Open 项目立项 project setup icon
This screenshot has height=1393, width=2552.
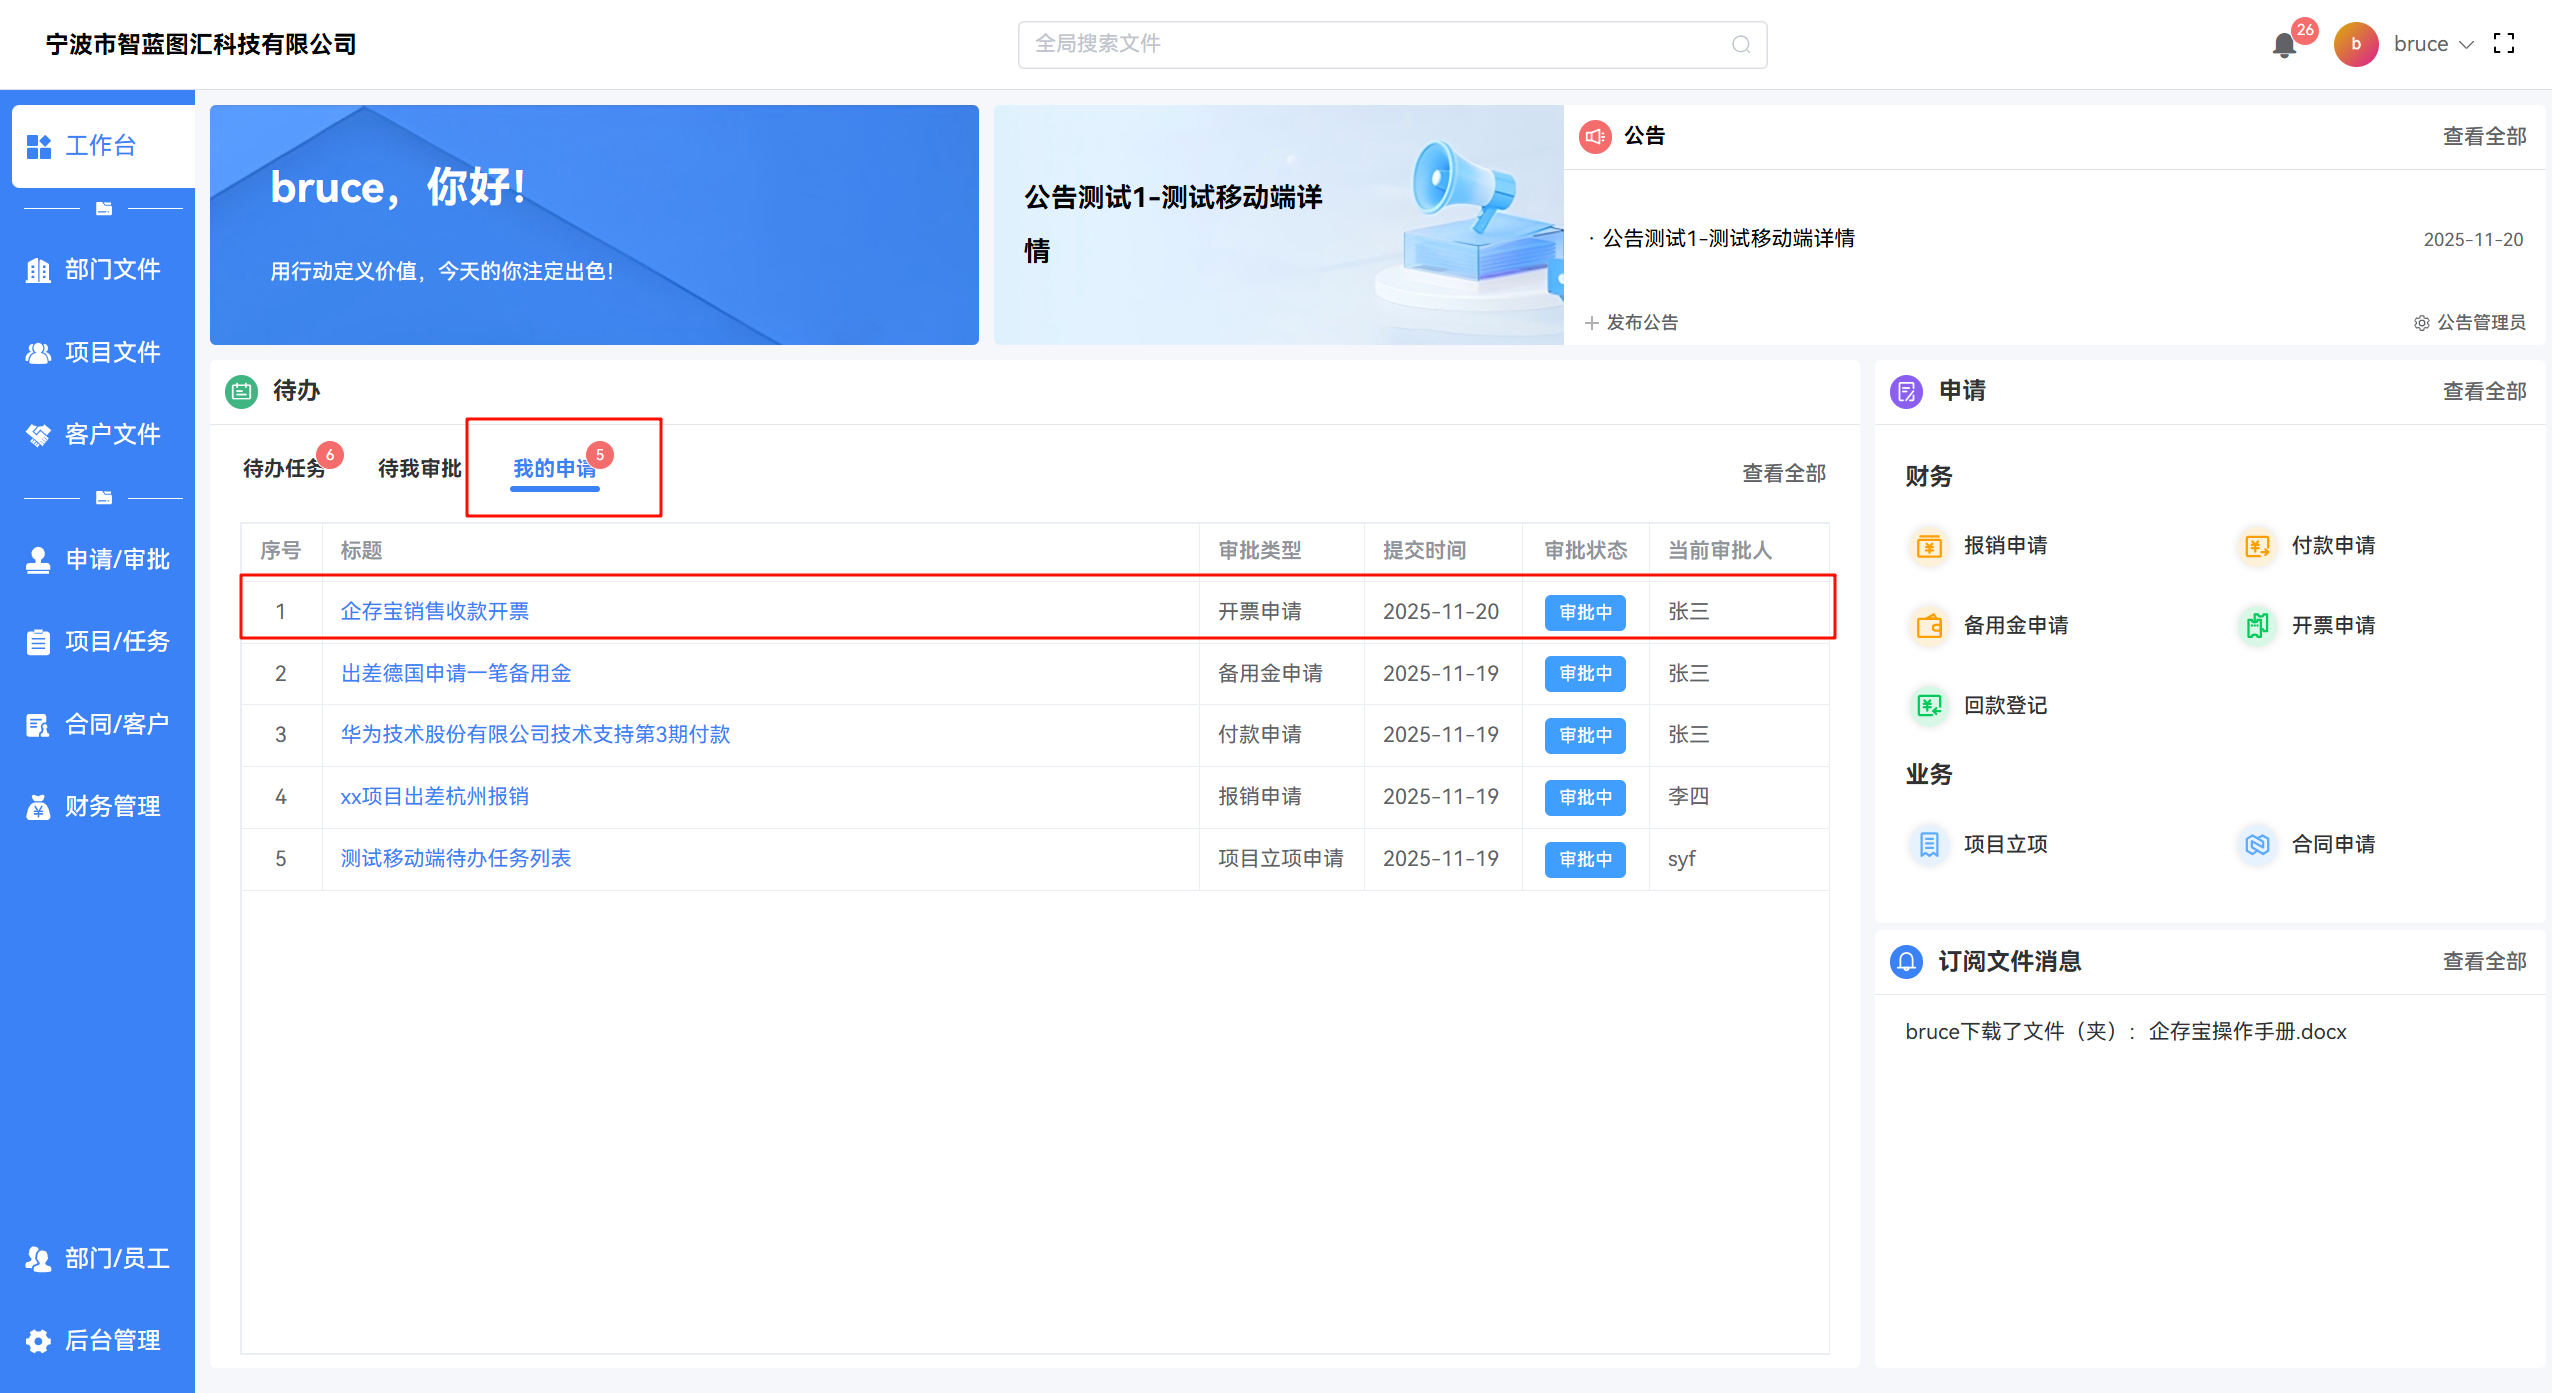point(1929,845)
